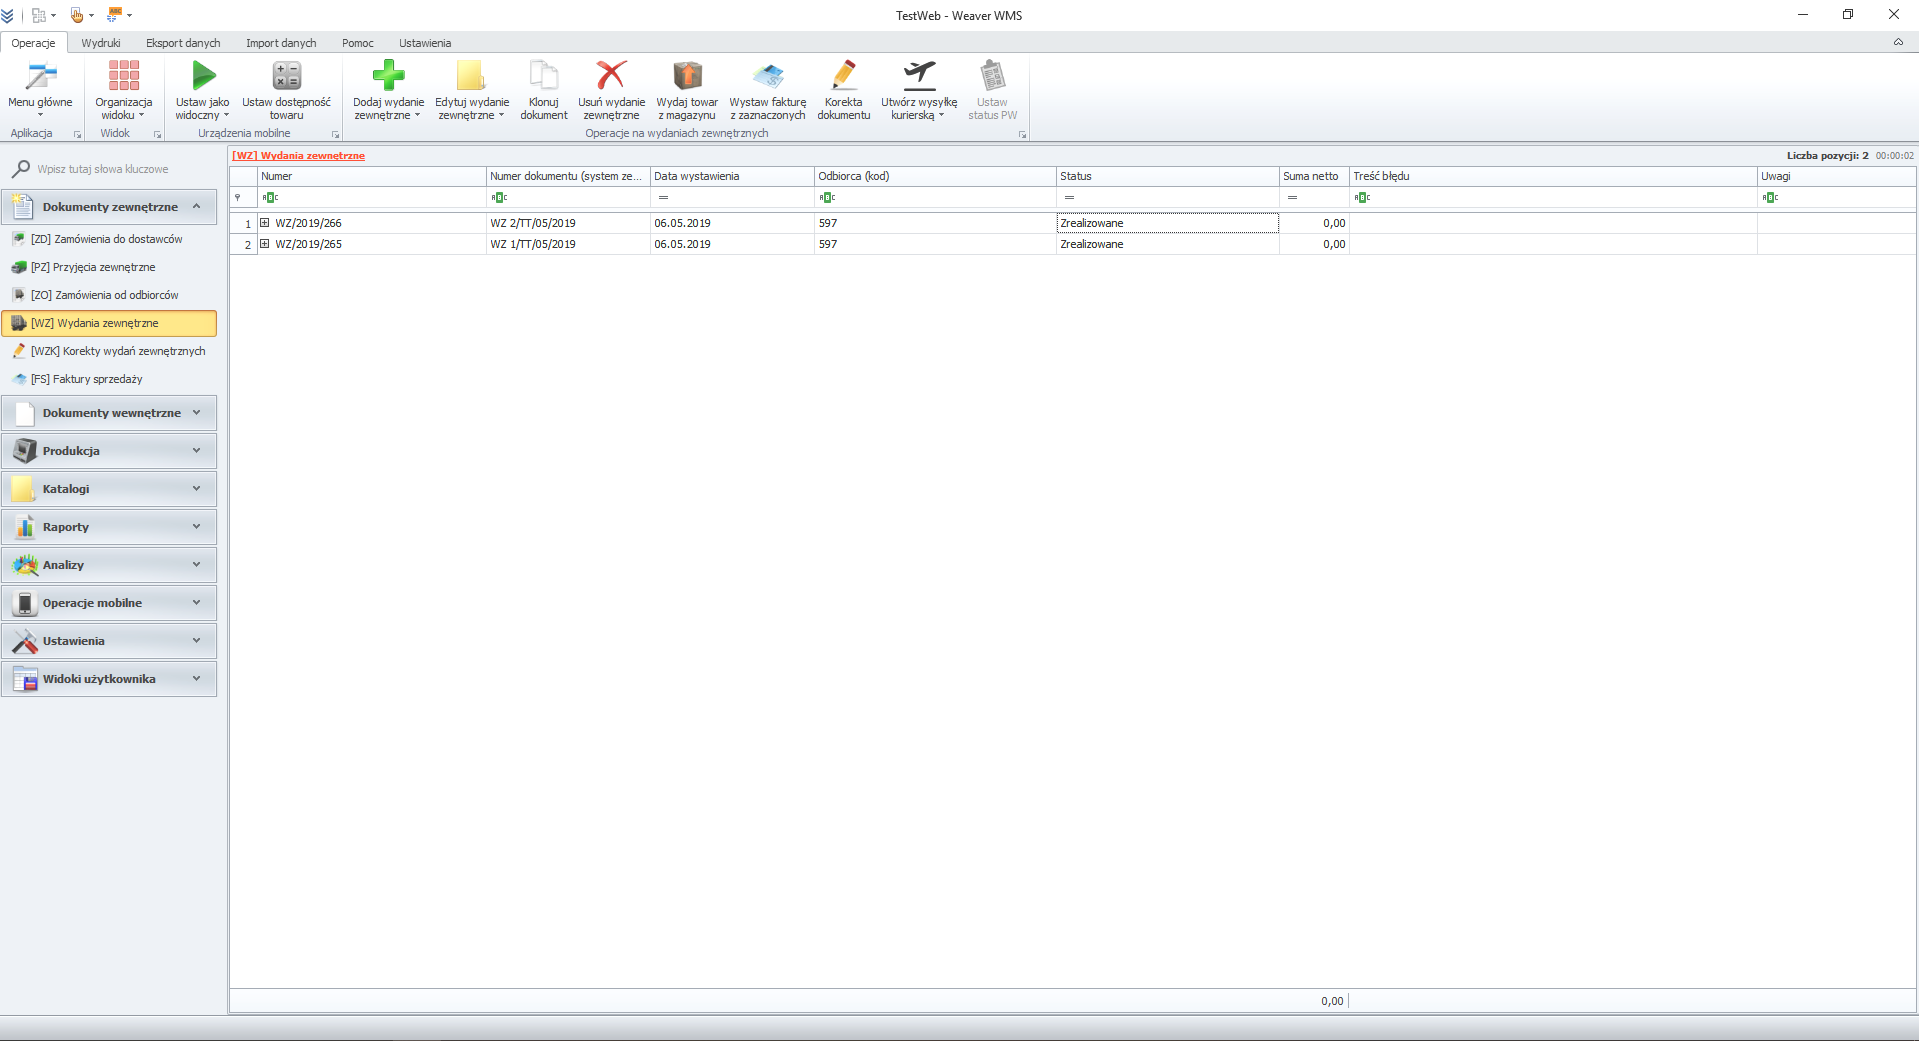1919x1041 pixels.
Task: Switch to the Wydruki ribbon tab
Action: [101, 43]
